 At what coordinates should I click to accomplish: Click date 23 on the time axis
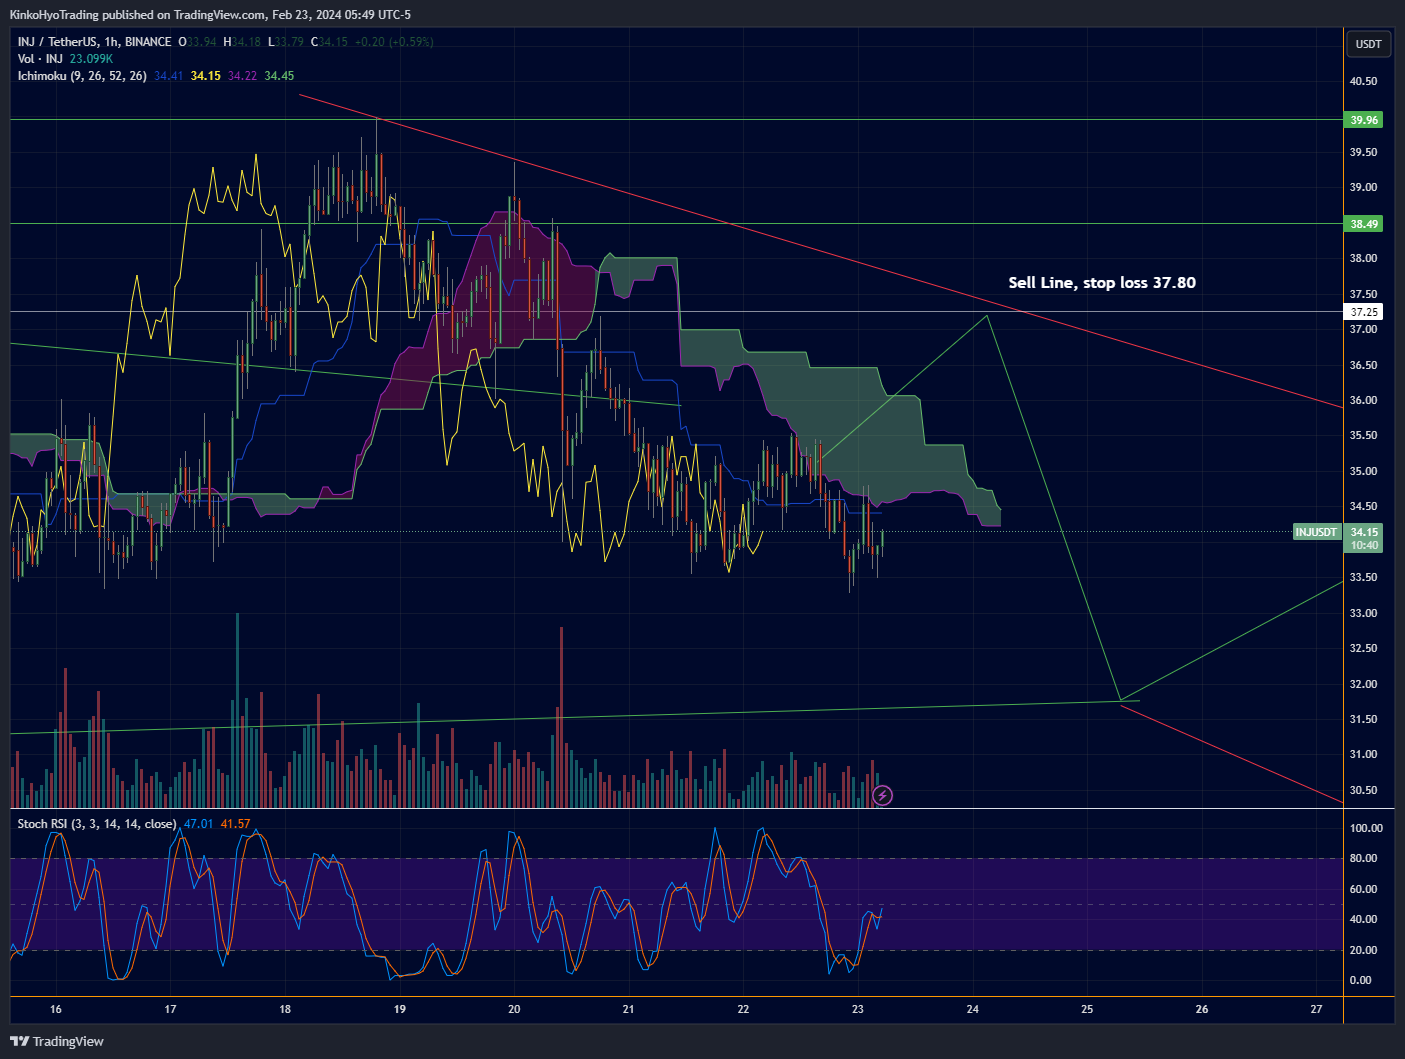point(858,1010)
